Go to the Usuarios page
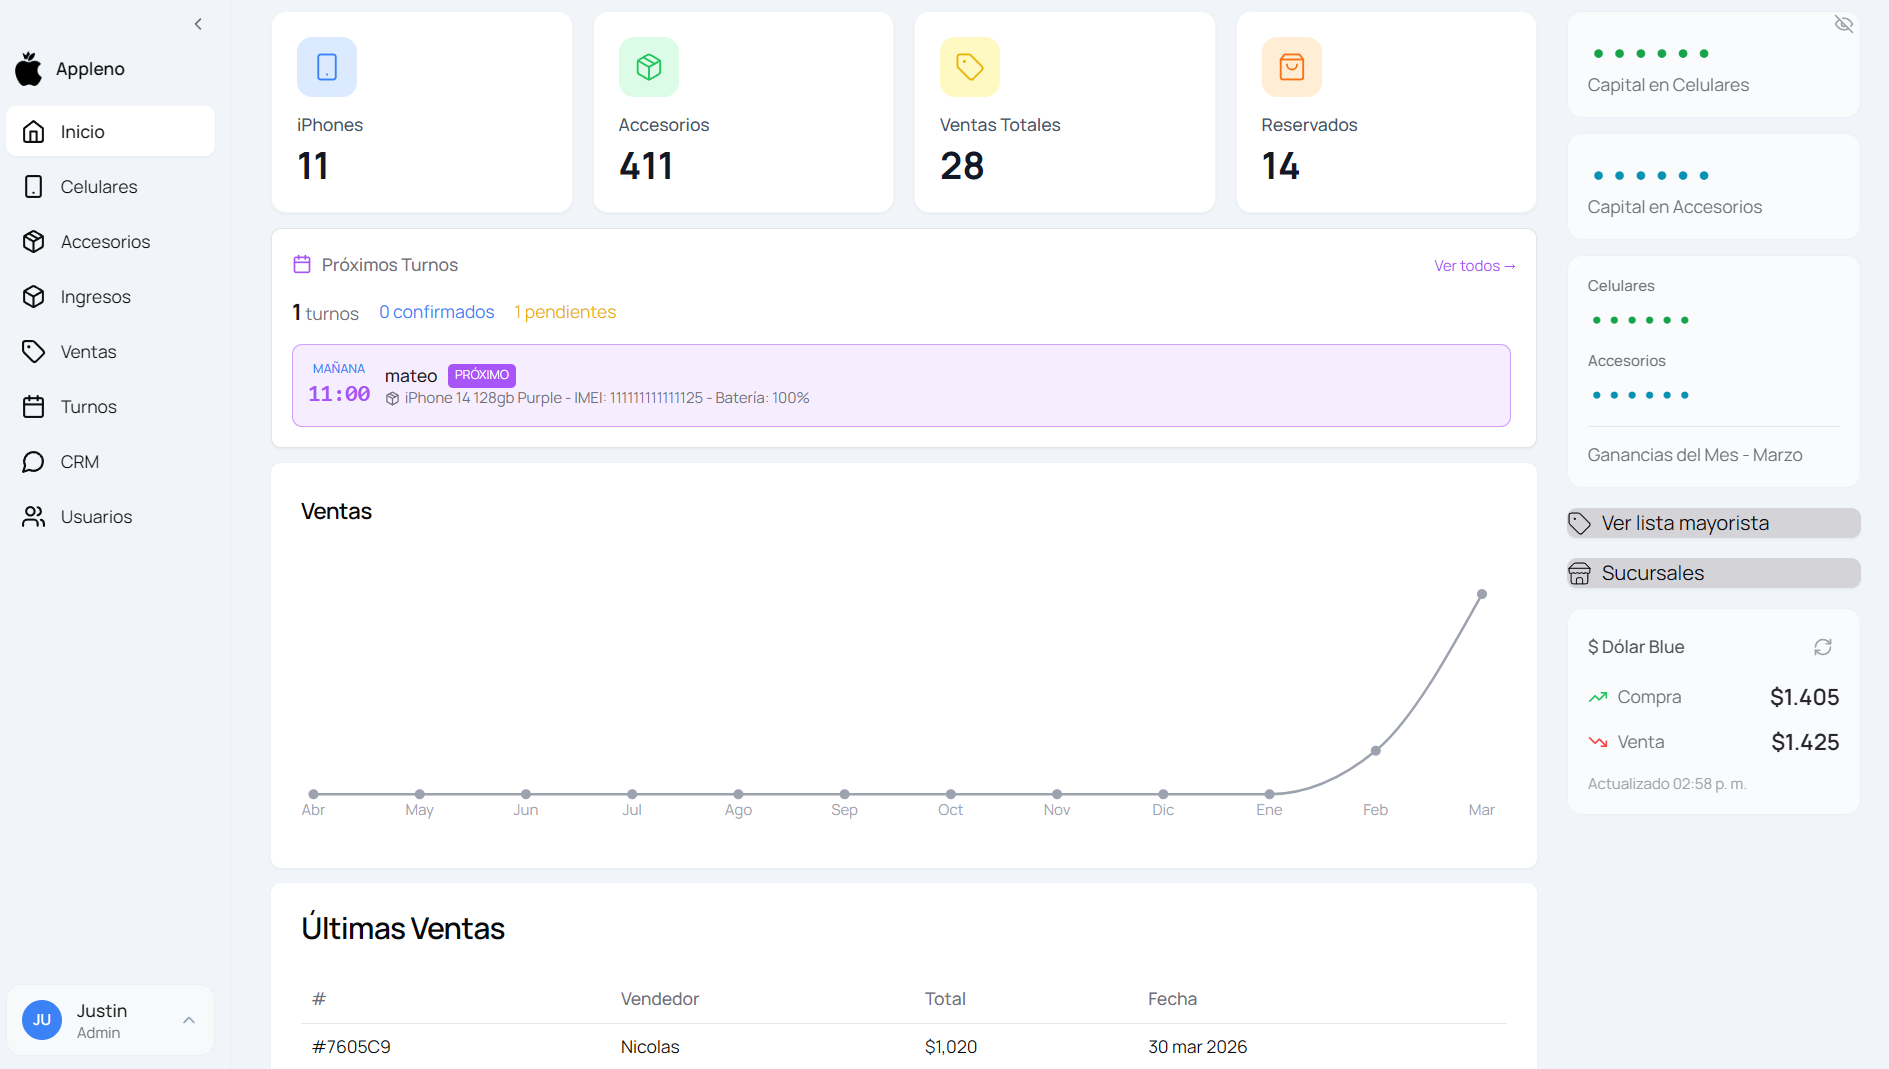Viewport: 1889px width, 1069px height. tap(96, 516)
